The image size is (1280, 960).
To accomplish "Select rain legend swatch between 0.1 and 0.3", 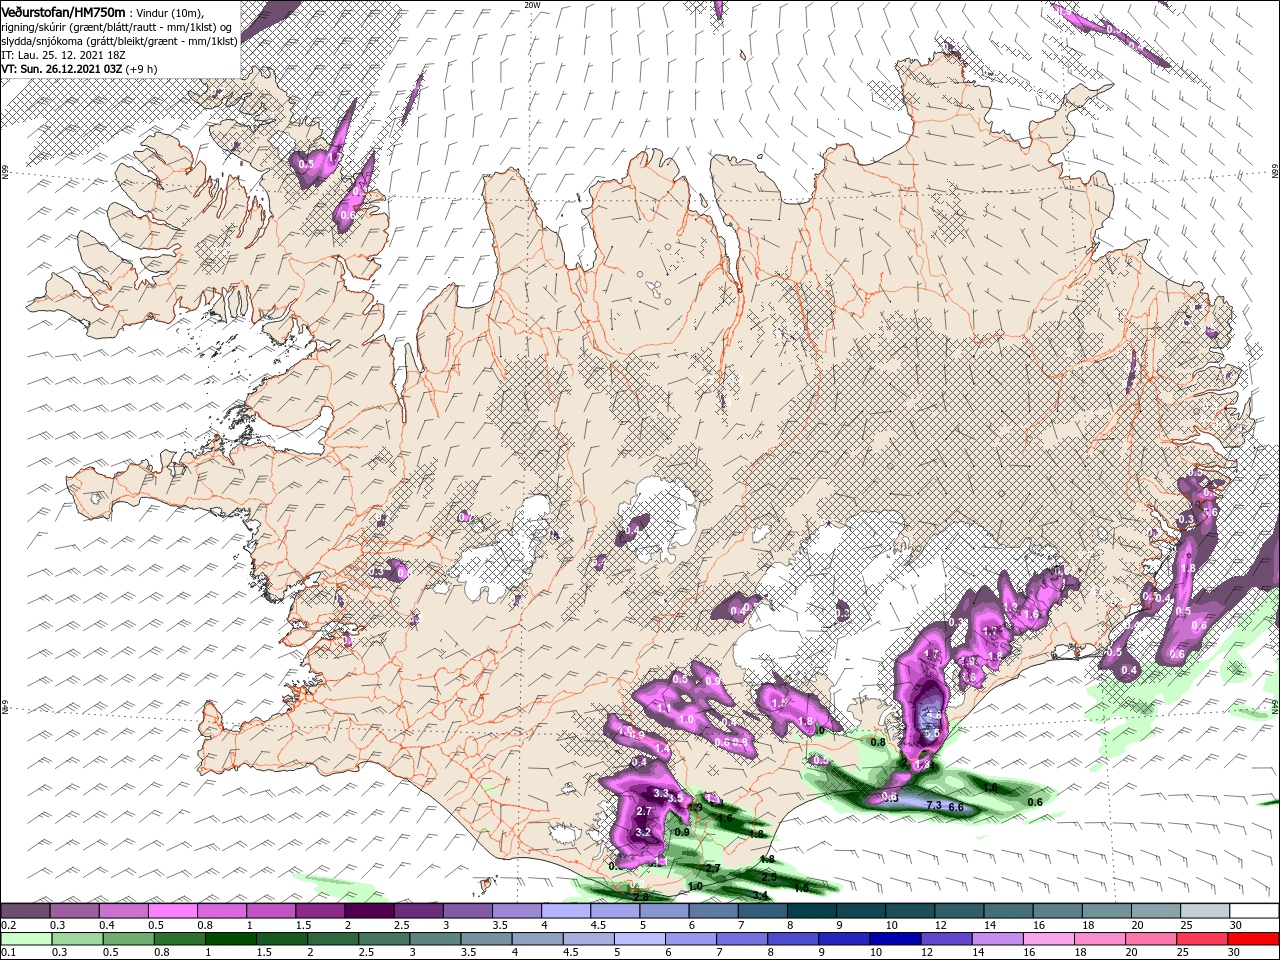I will point(26,939).
